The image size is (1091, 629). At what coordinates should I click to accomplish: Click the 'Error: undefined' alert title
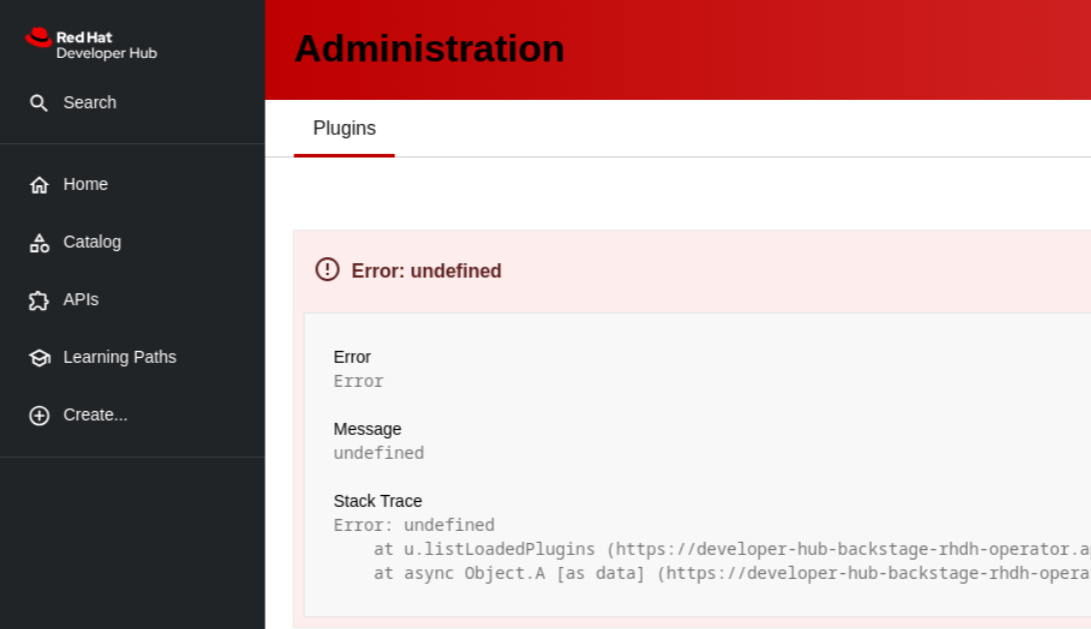[x=426, y=271]
